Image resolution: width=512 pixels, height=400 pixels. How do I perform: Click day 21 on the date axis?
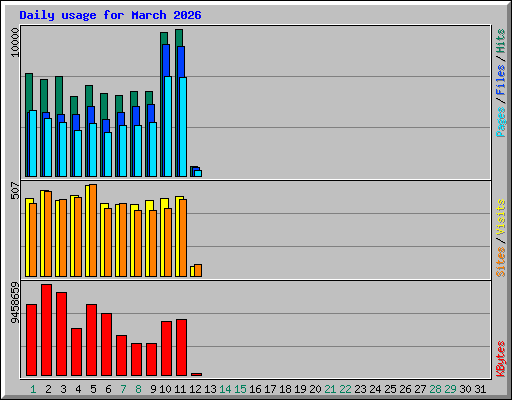pyautogui.click(x=330, y=389)
